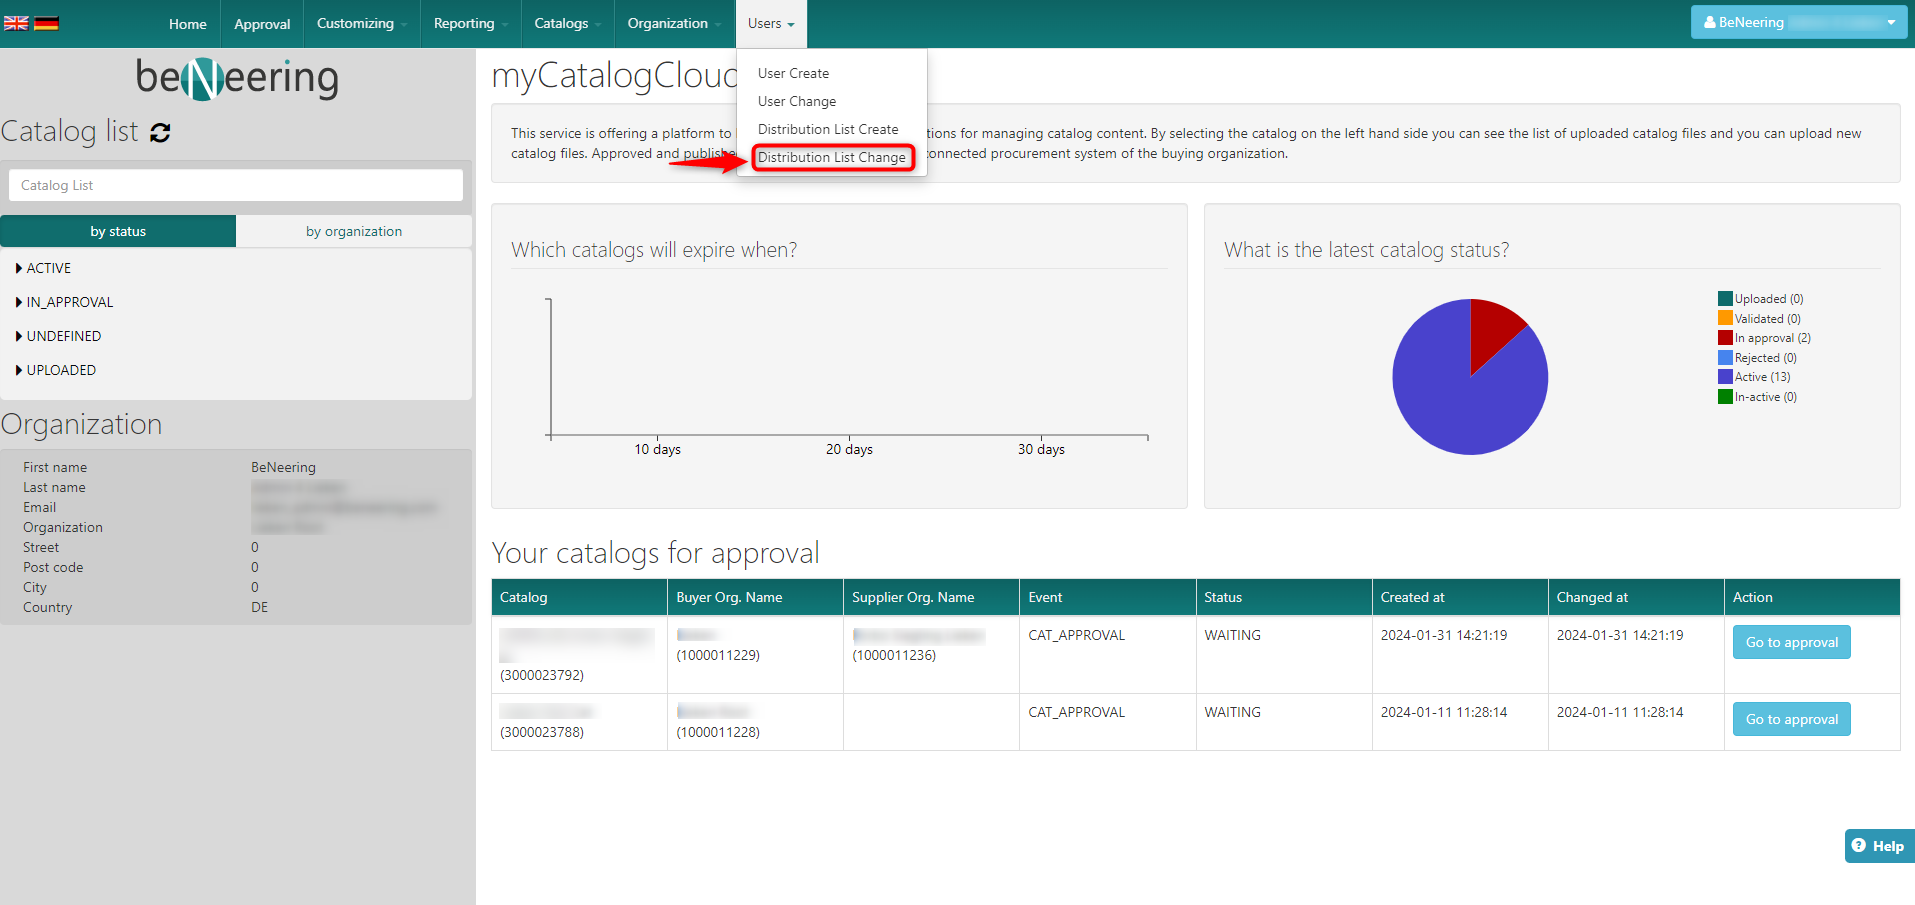The image size is (1915, 905).
Task: Go to approval for catalog 3000023788
Action: (1791, 719)
